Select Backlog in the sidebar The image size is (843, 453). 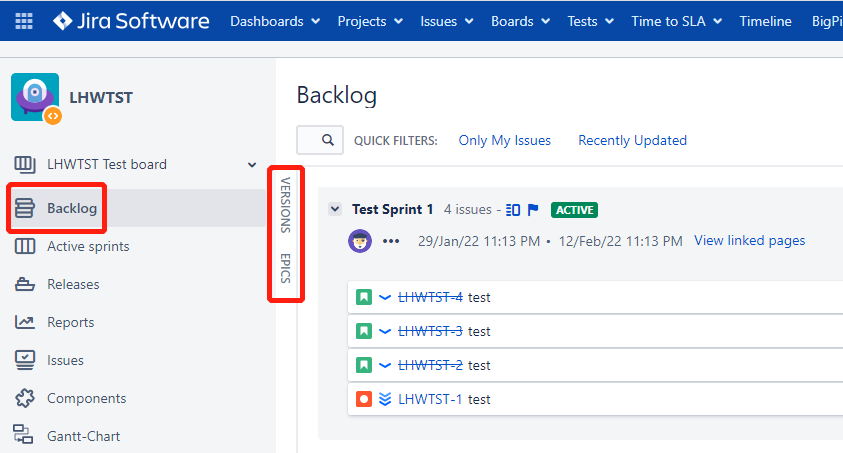click(72, 208)
